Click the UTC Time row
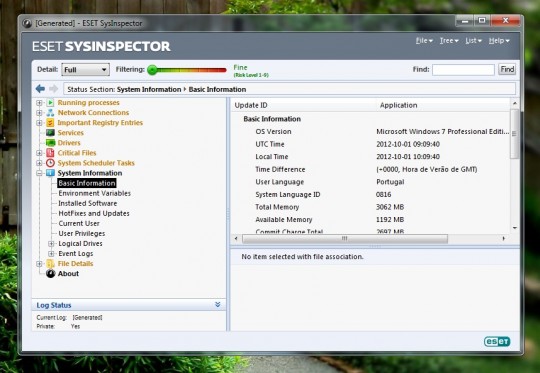Screen dimensions: 540x373 click(371, 144)
